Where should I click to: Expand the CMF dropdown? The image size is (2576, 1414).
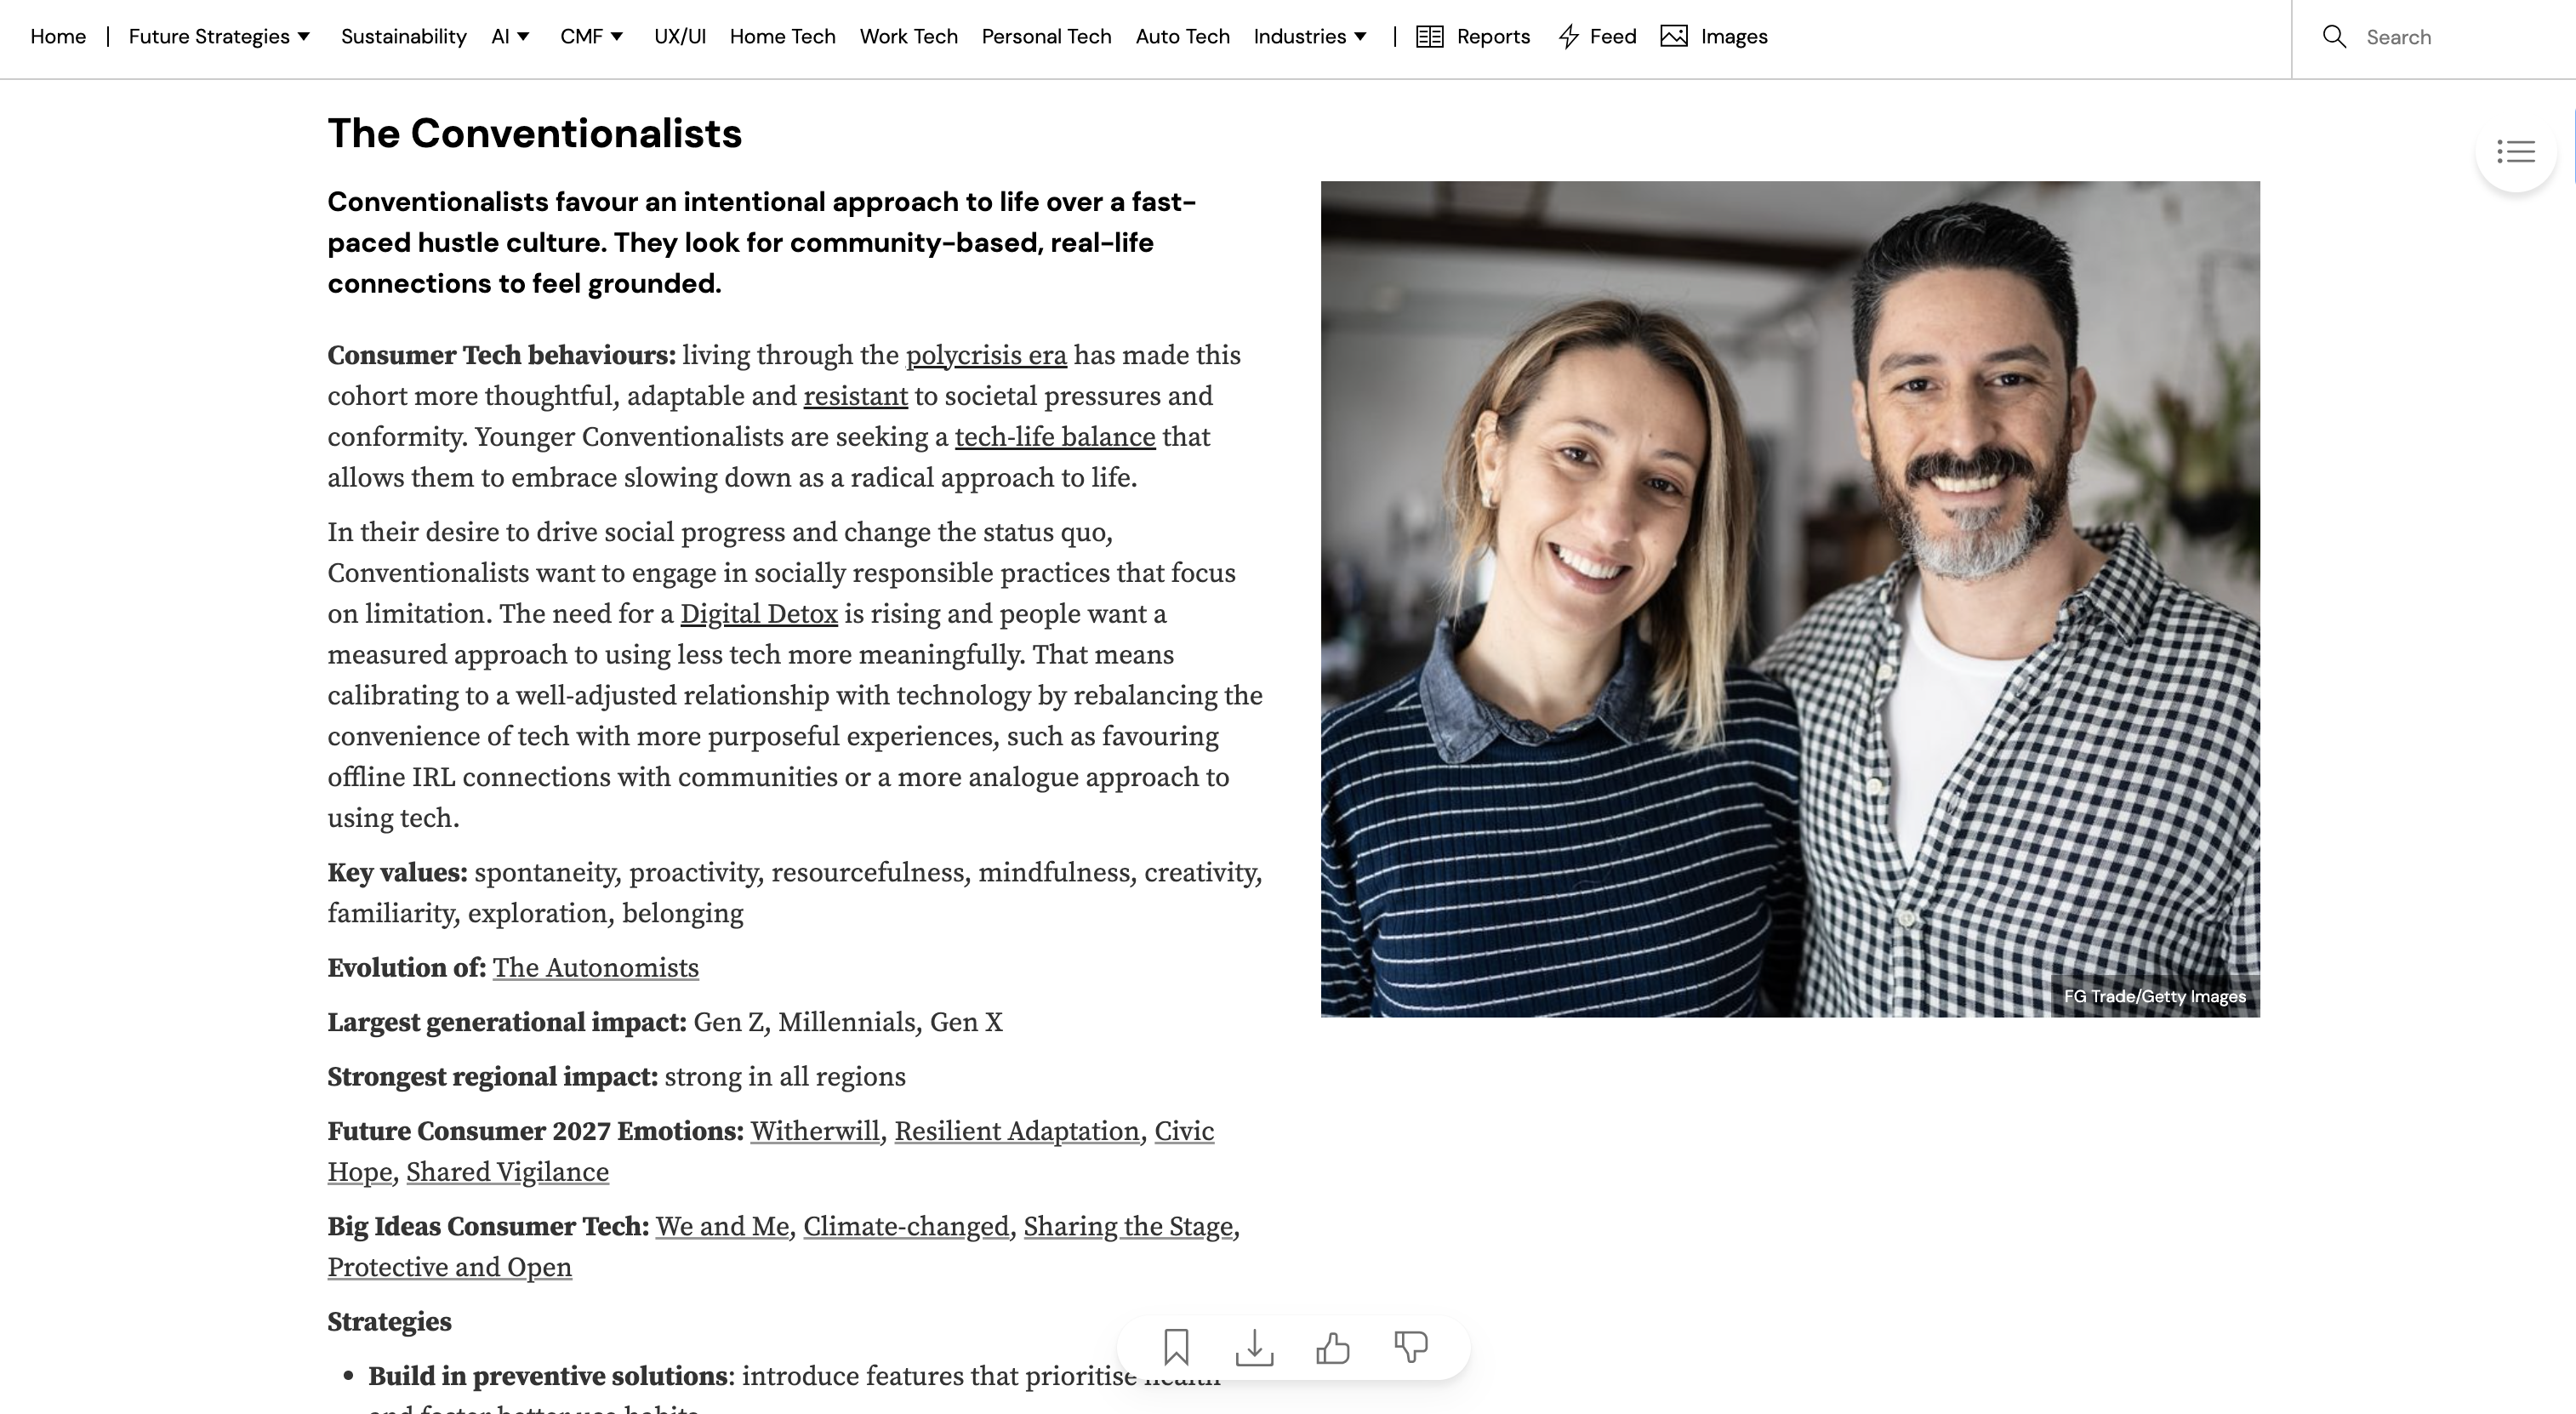tap(590, 36)
